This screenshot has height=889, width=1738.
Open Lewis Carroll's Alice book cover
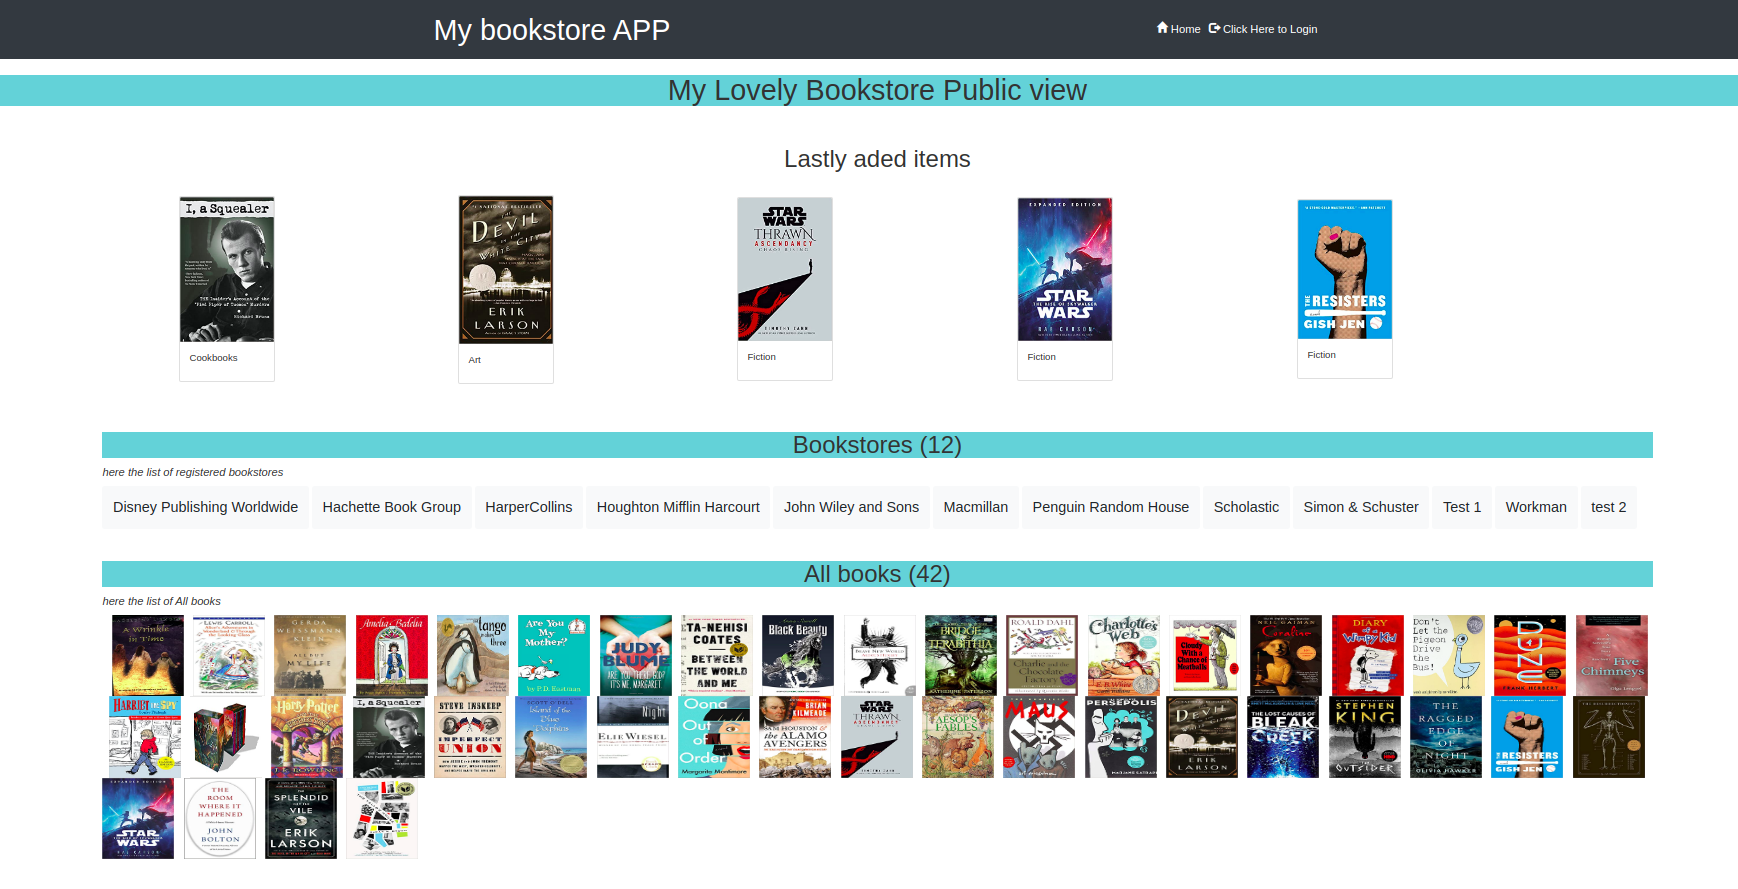pos(229,655)
